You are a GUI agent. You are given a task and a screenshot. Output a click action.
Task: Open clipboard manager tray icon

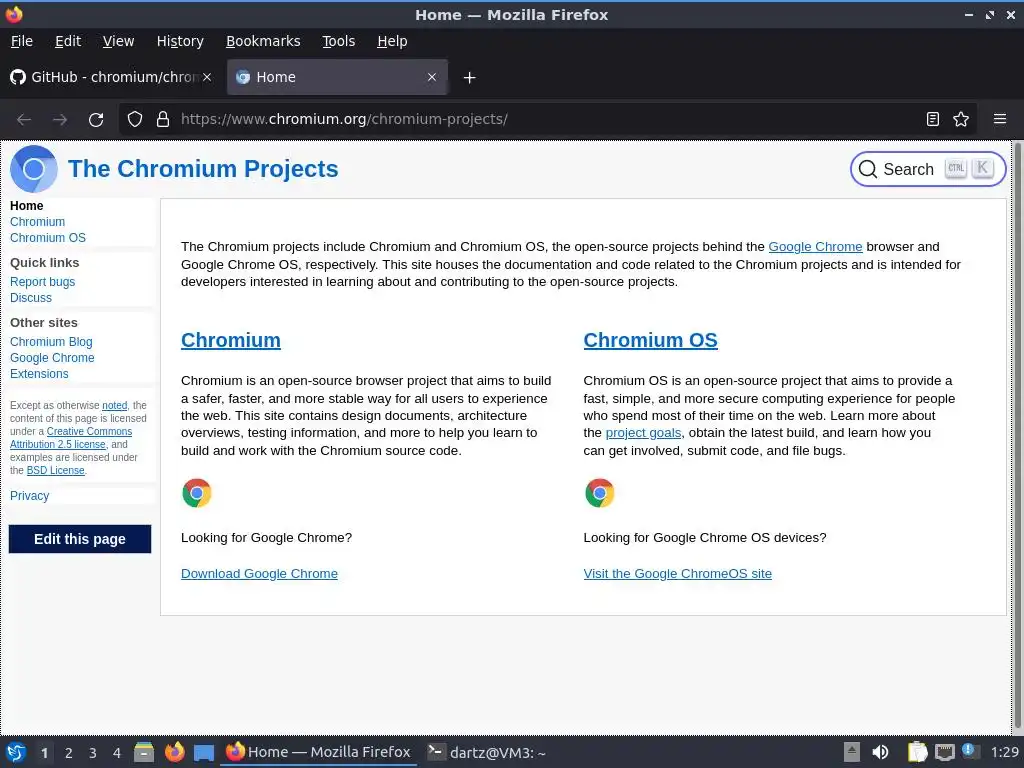[917, 752]
